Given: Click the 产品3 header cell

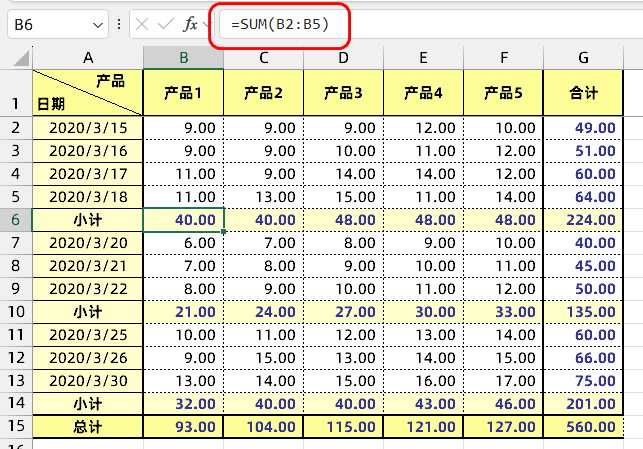Looking at the screenshot, I should [343, 93].
